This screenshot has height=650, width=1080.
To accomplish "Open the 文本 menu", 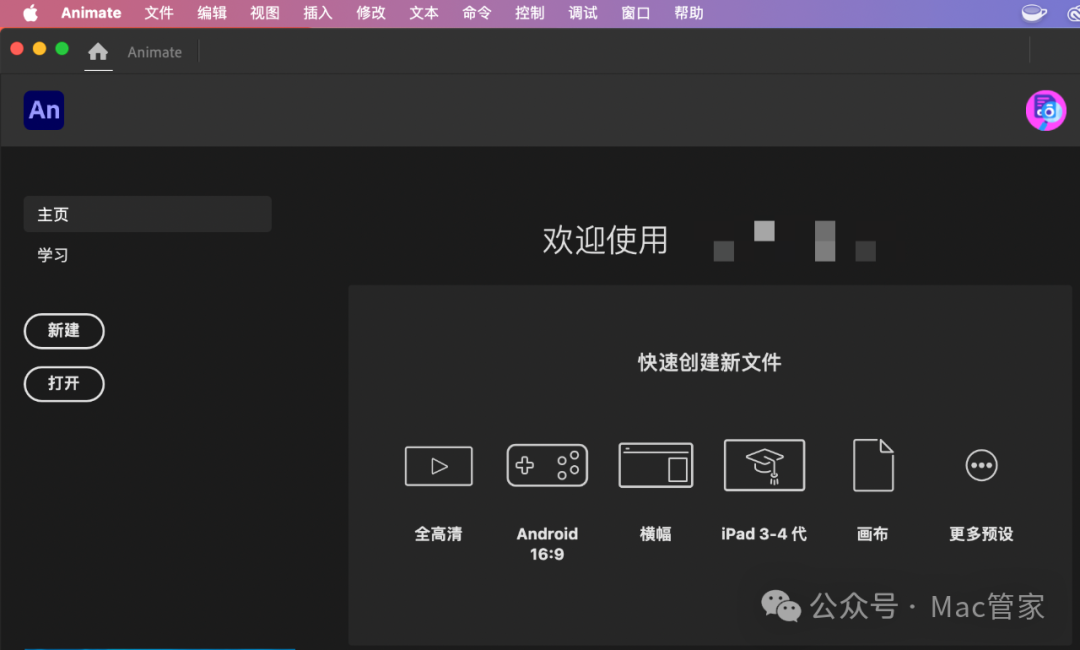I will pos(424,13).
